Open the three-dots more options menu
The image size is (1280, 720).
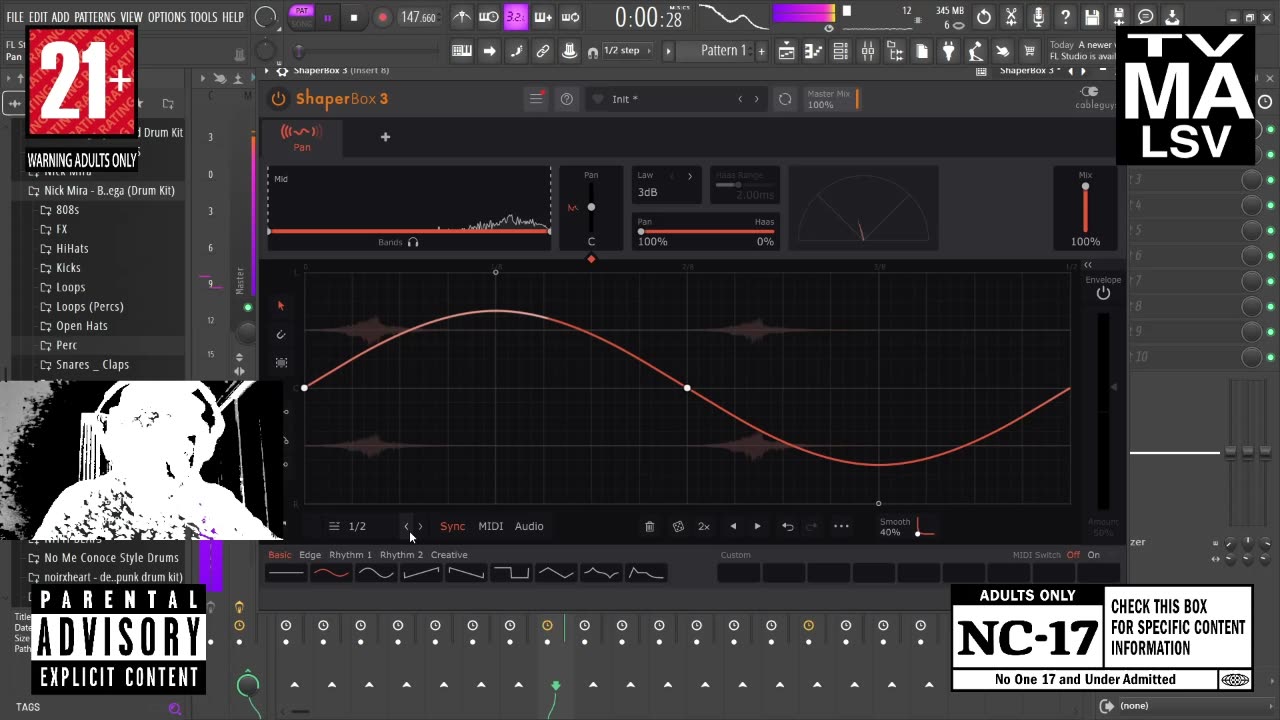(x=841, y=526)
